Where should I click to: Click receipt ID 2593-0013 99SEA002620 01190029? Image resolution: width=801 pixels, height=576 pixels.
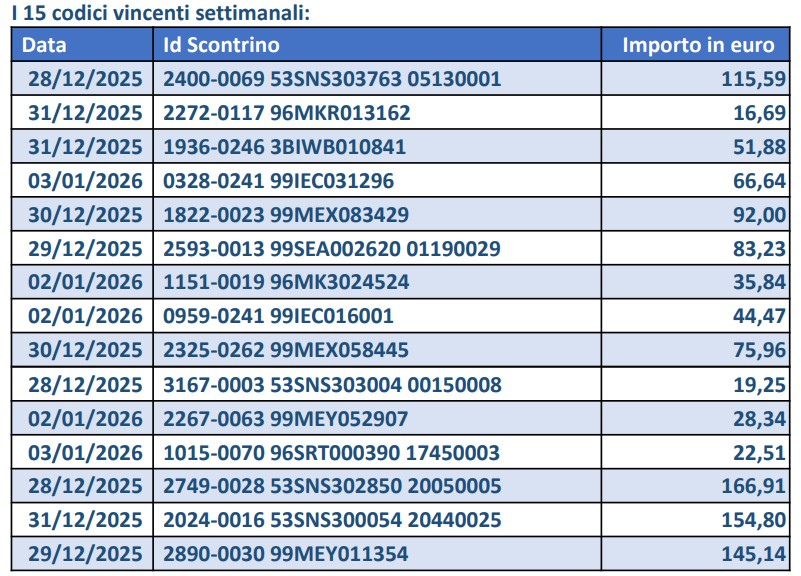tap(332, 249)
